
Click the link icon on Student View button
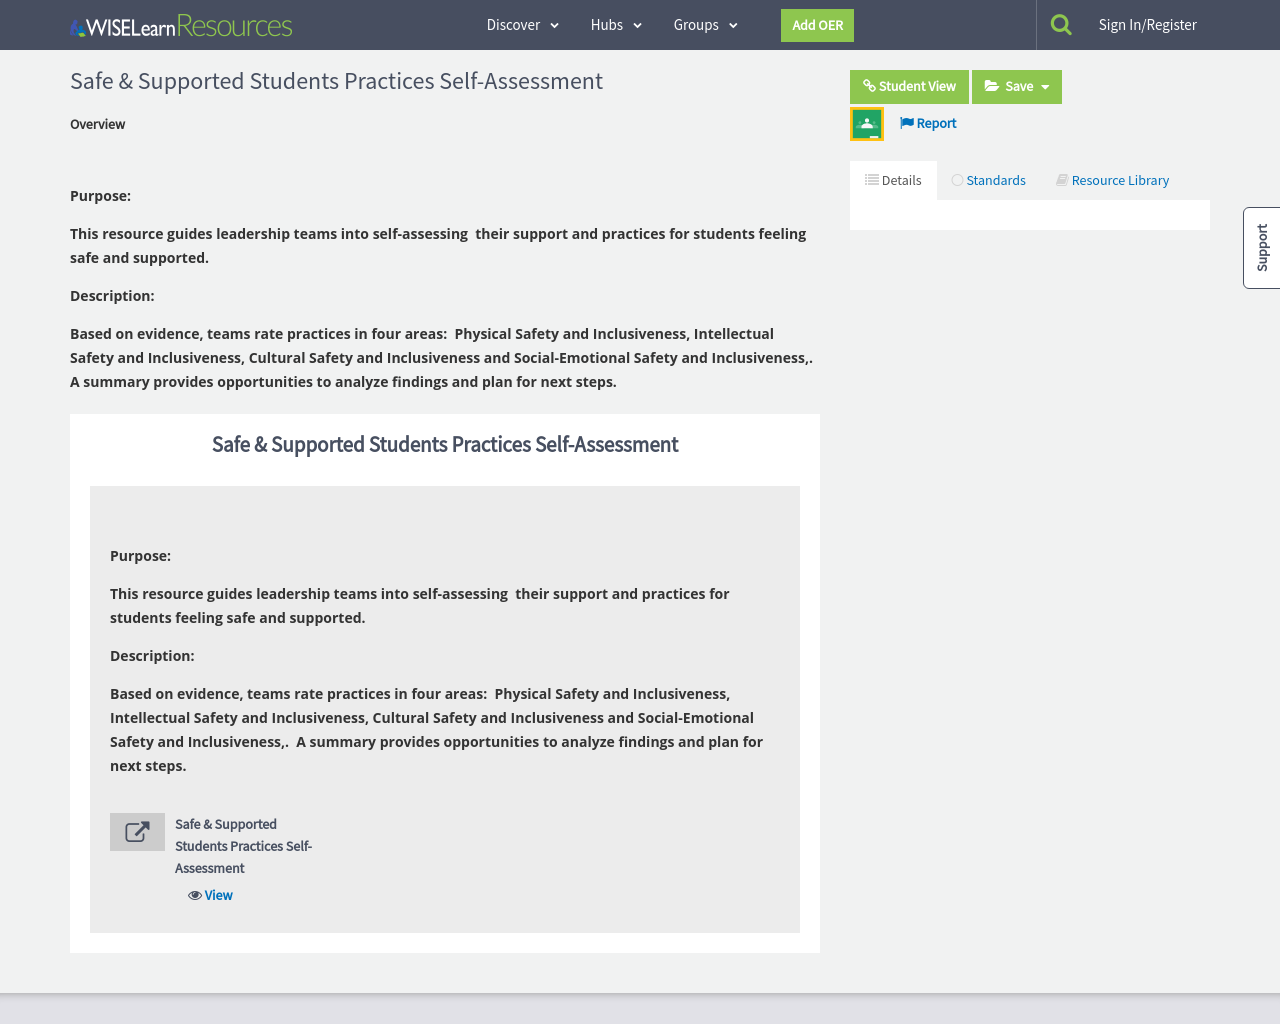(x=868, y=87)
